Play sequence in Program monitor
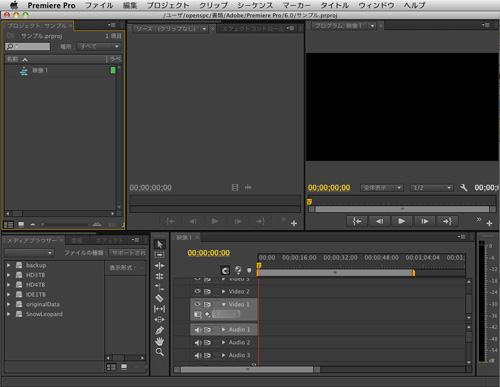This screenshot has height=387, width=500. 402,221
